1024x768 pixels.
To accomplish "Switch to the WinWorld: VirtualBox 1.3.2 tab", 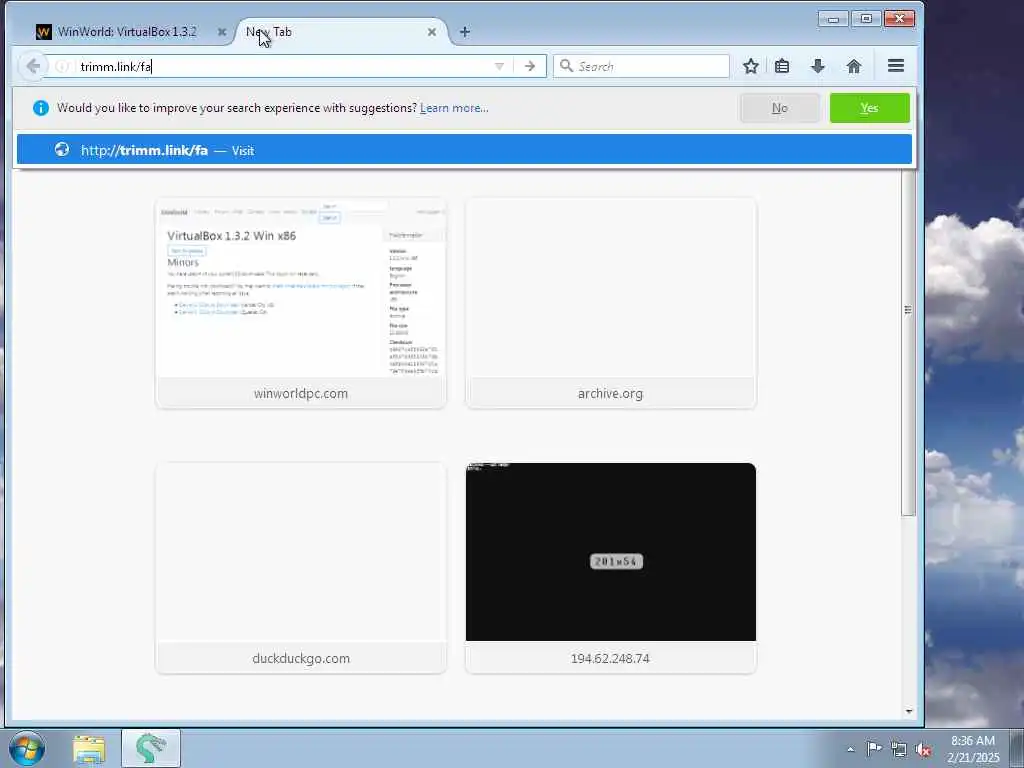I will [127, 31].
